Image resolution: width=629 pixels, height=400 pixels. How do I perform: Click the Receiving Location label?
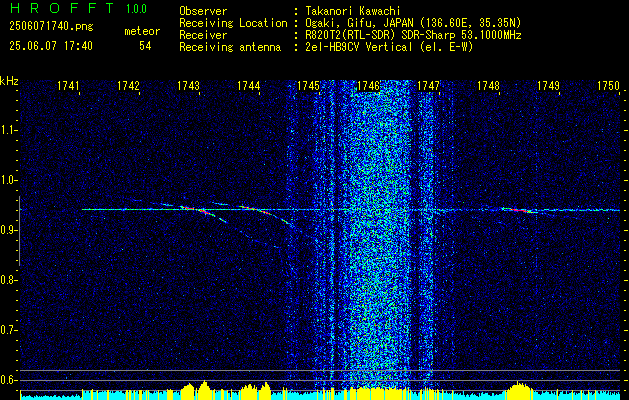click(x=233, y=23)
